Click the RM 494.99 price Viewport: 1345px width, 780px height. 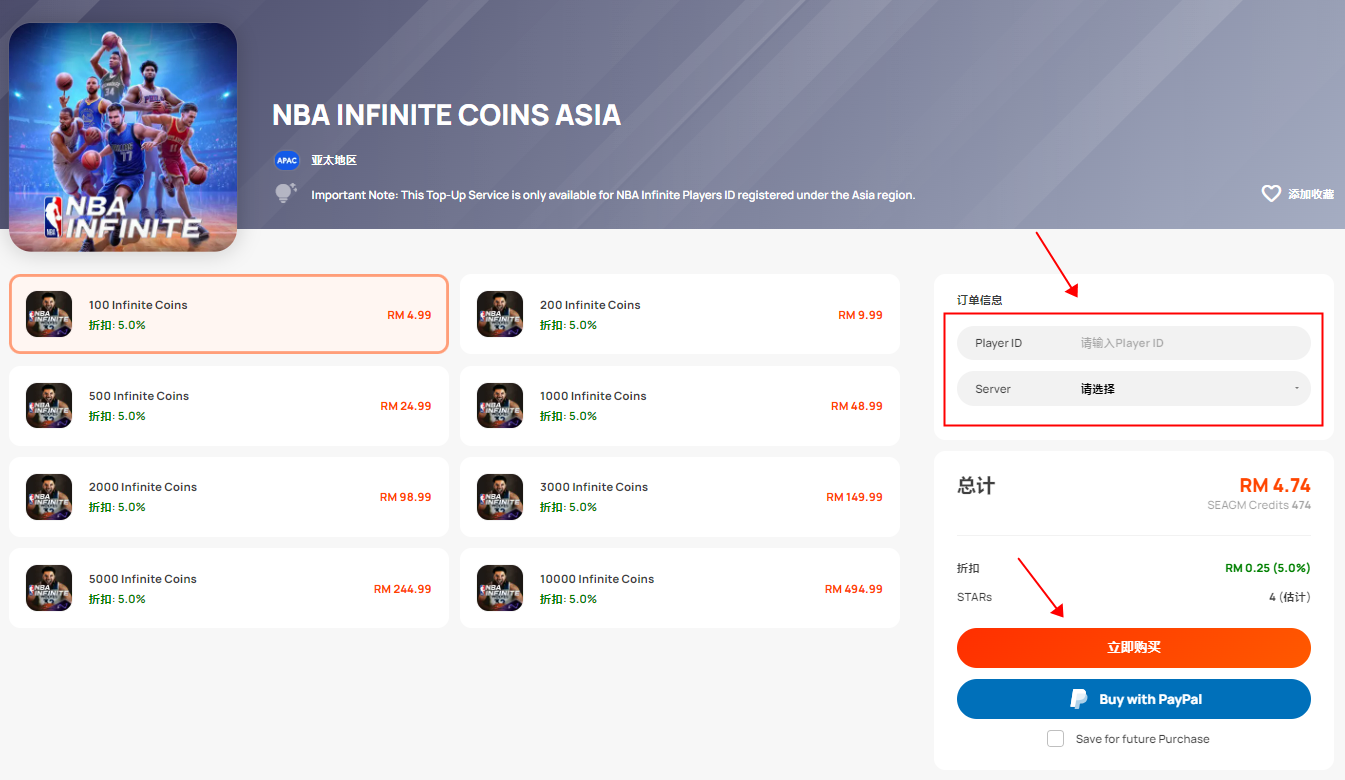coord(854,589)
